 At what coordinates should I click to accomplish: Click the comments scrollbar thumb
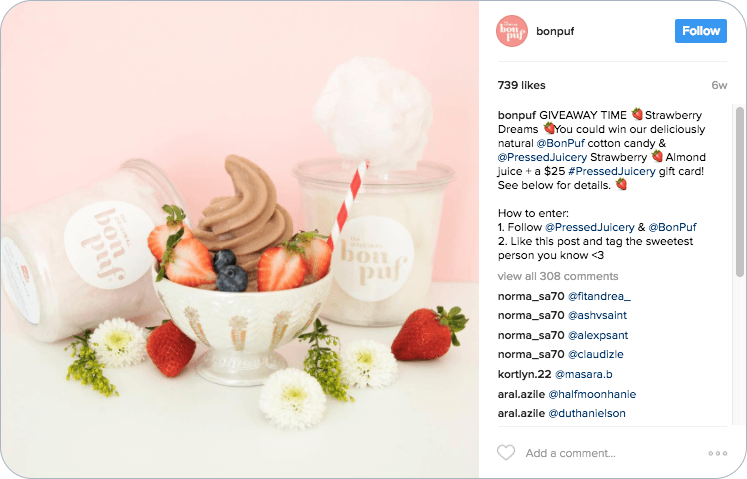click(x=739, y=192)
